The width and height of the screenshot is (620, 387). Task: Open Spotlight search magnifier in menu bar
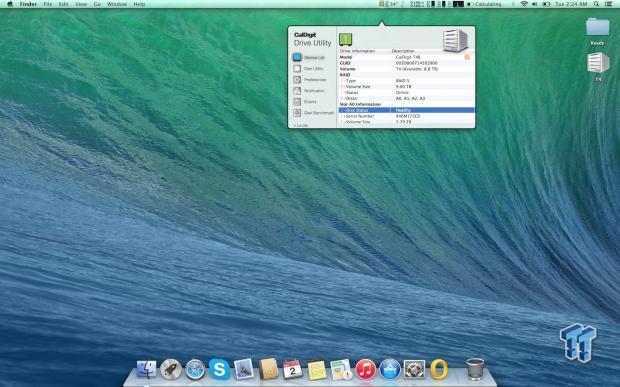(596, 4)
